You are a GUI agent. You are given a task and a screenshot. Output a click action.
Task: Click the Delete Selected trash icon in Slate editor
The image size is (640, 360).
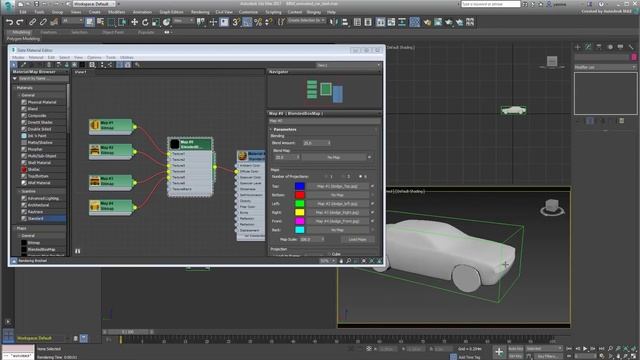coord(49,65)
